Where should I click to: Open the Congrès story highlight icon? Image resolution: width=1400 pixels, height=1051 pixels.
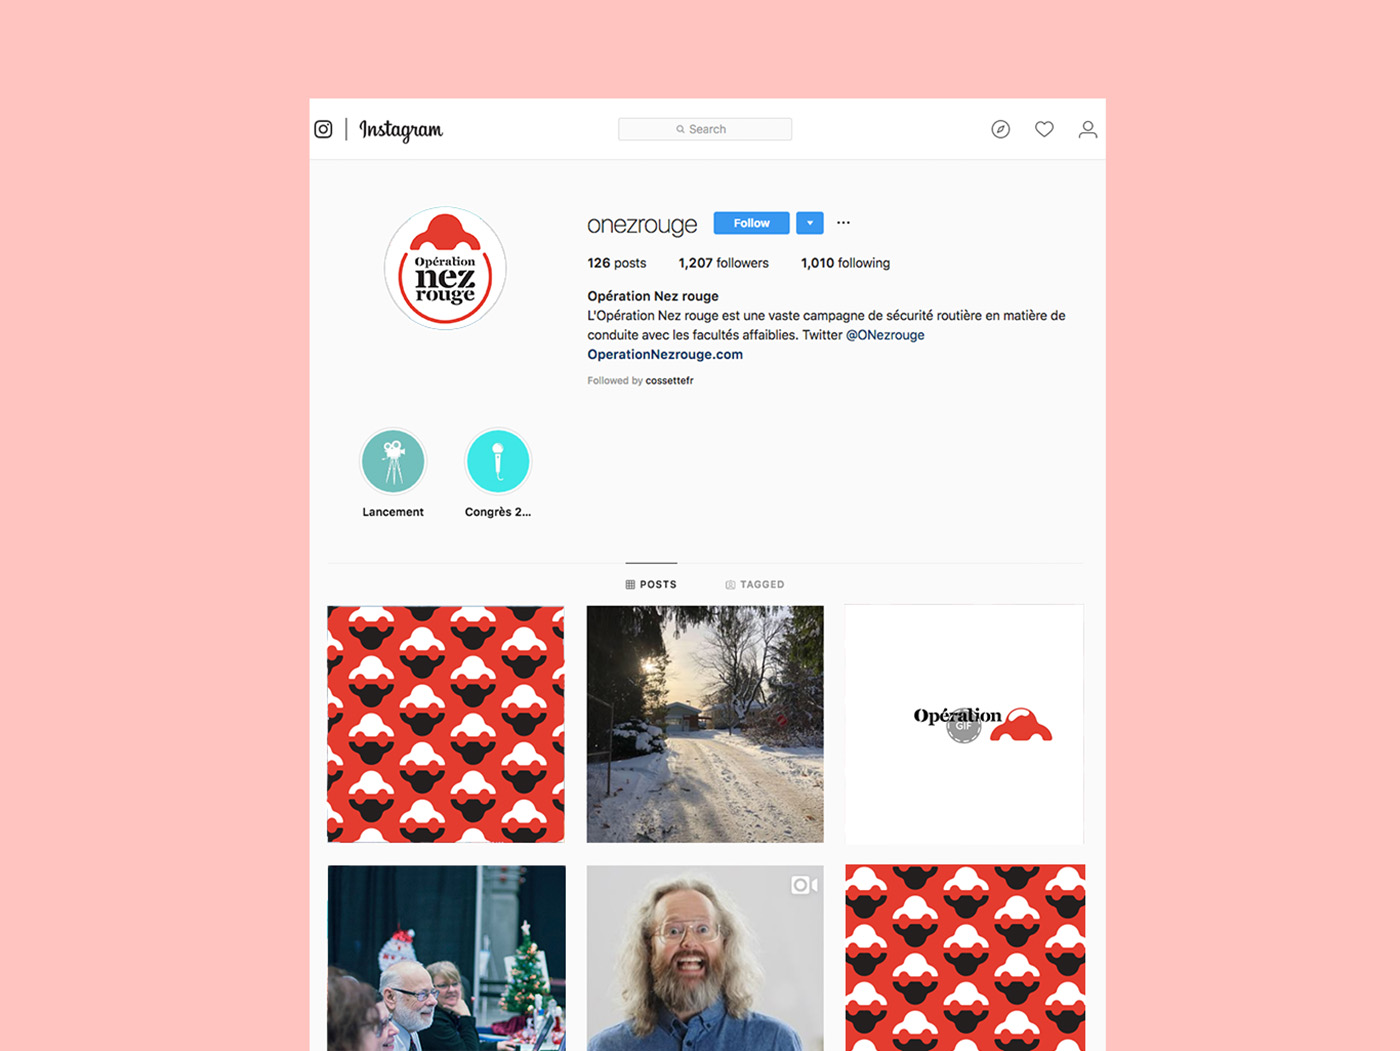pyautogui.click(x=498, y=461)
